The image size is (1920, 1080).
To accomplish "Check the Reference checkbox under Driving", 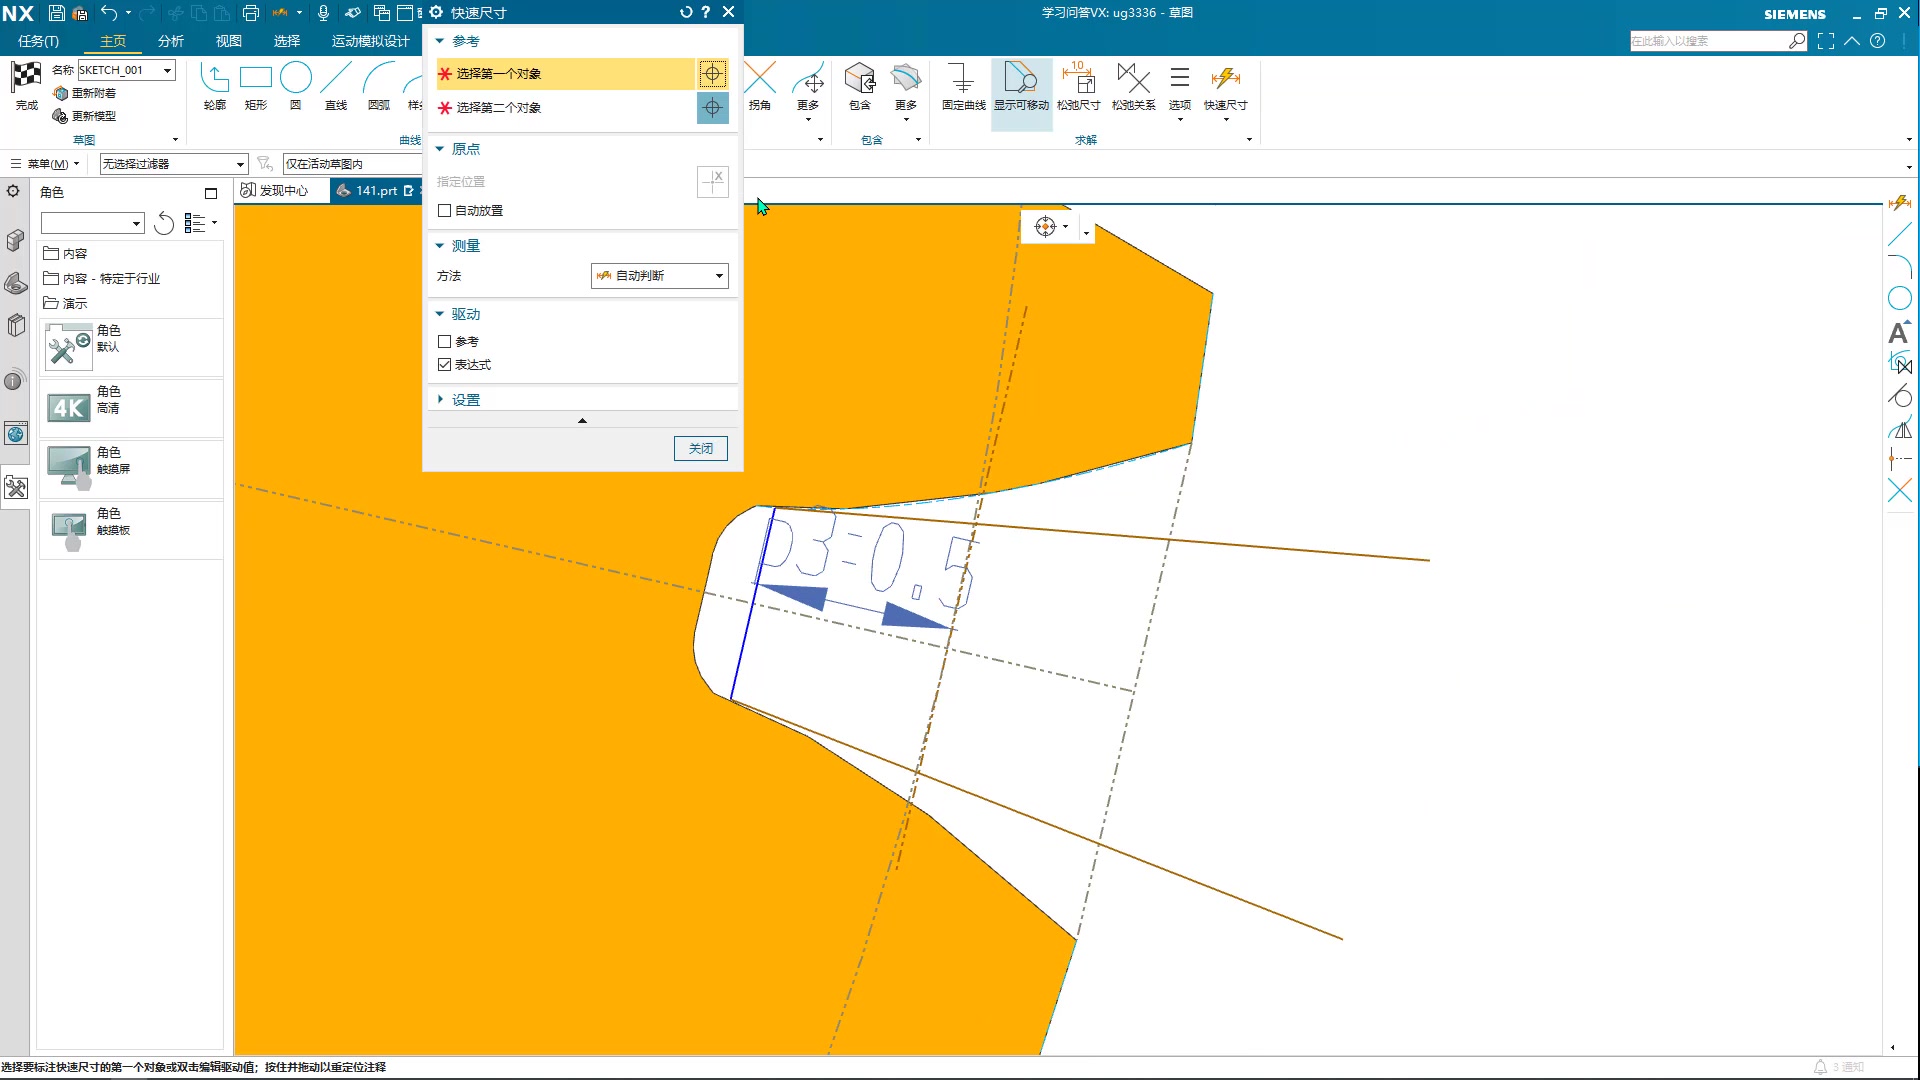I will [445, 342].
